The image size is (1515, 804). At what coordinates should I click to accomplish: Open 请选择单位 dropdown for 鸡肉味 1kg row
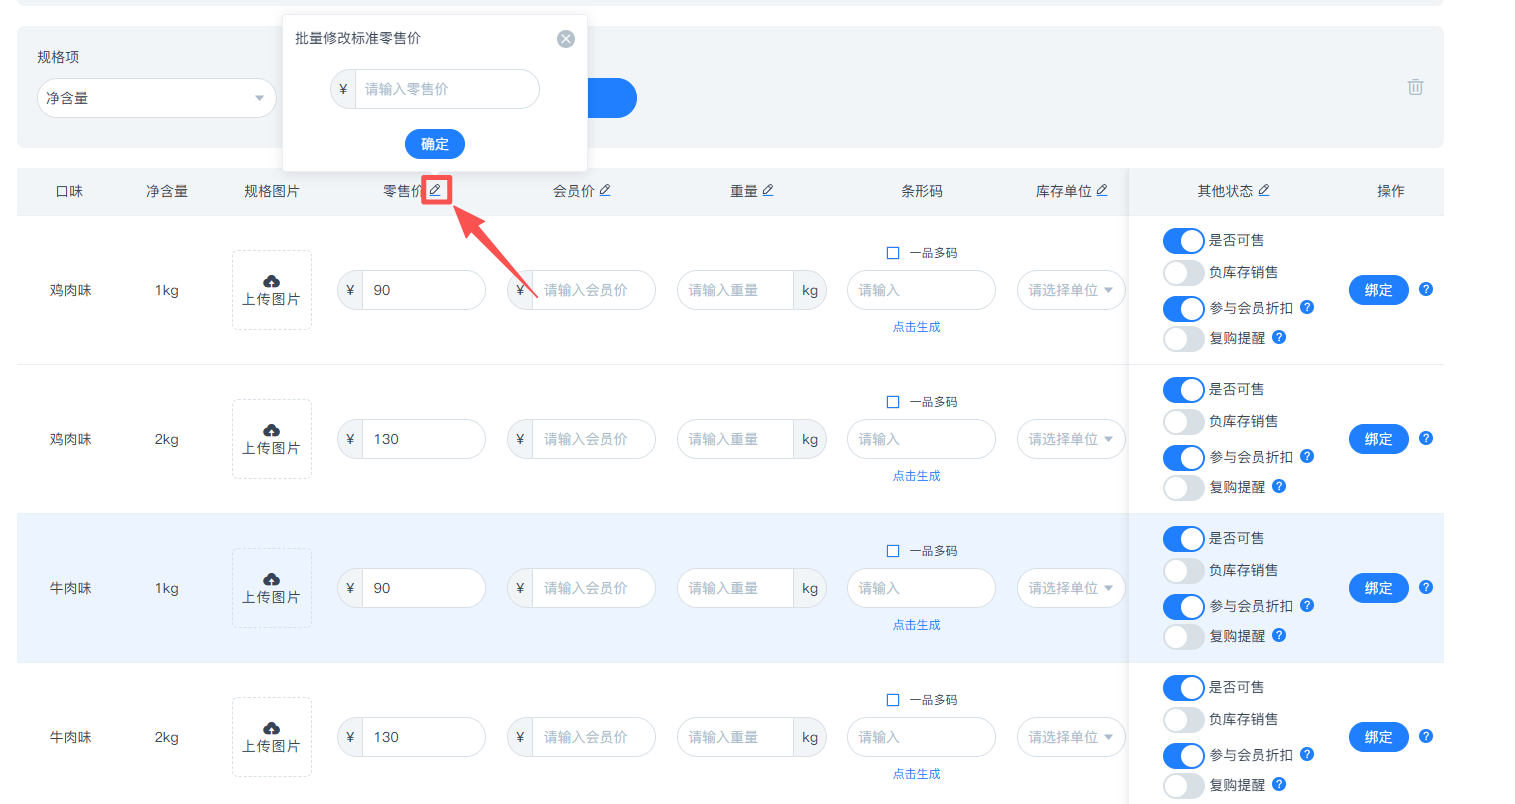[x=1070, y=290]
